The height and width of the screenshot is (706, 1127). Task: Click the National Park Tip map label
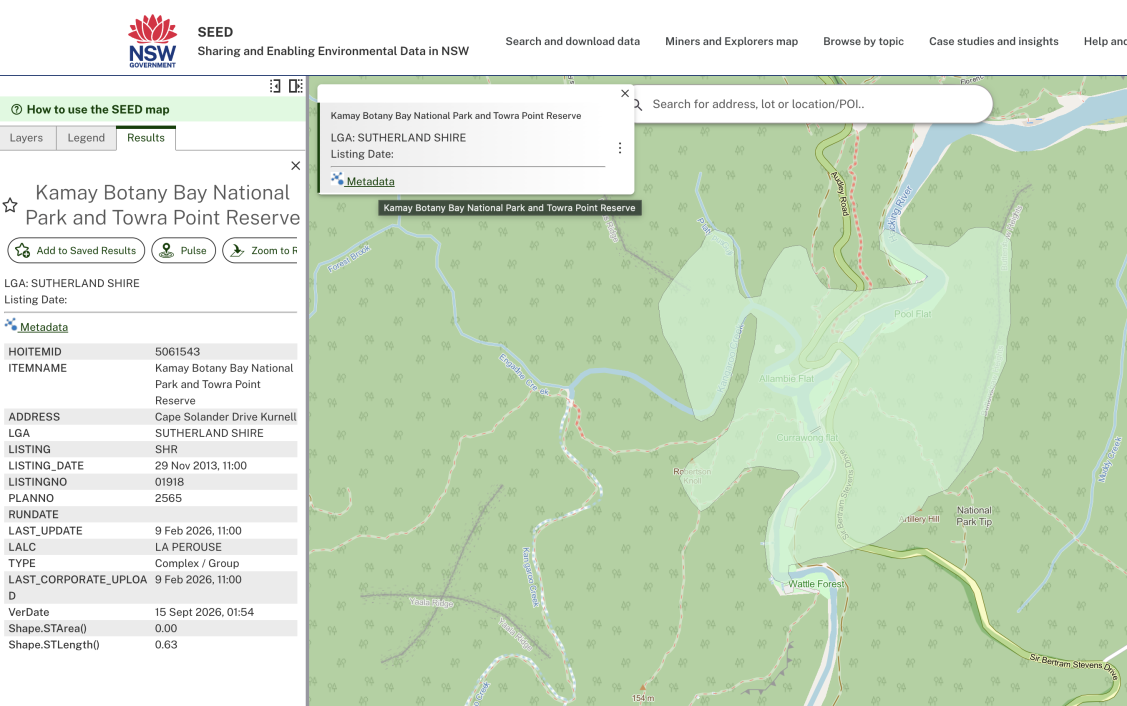(x=974, y=516)
